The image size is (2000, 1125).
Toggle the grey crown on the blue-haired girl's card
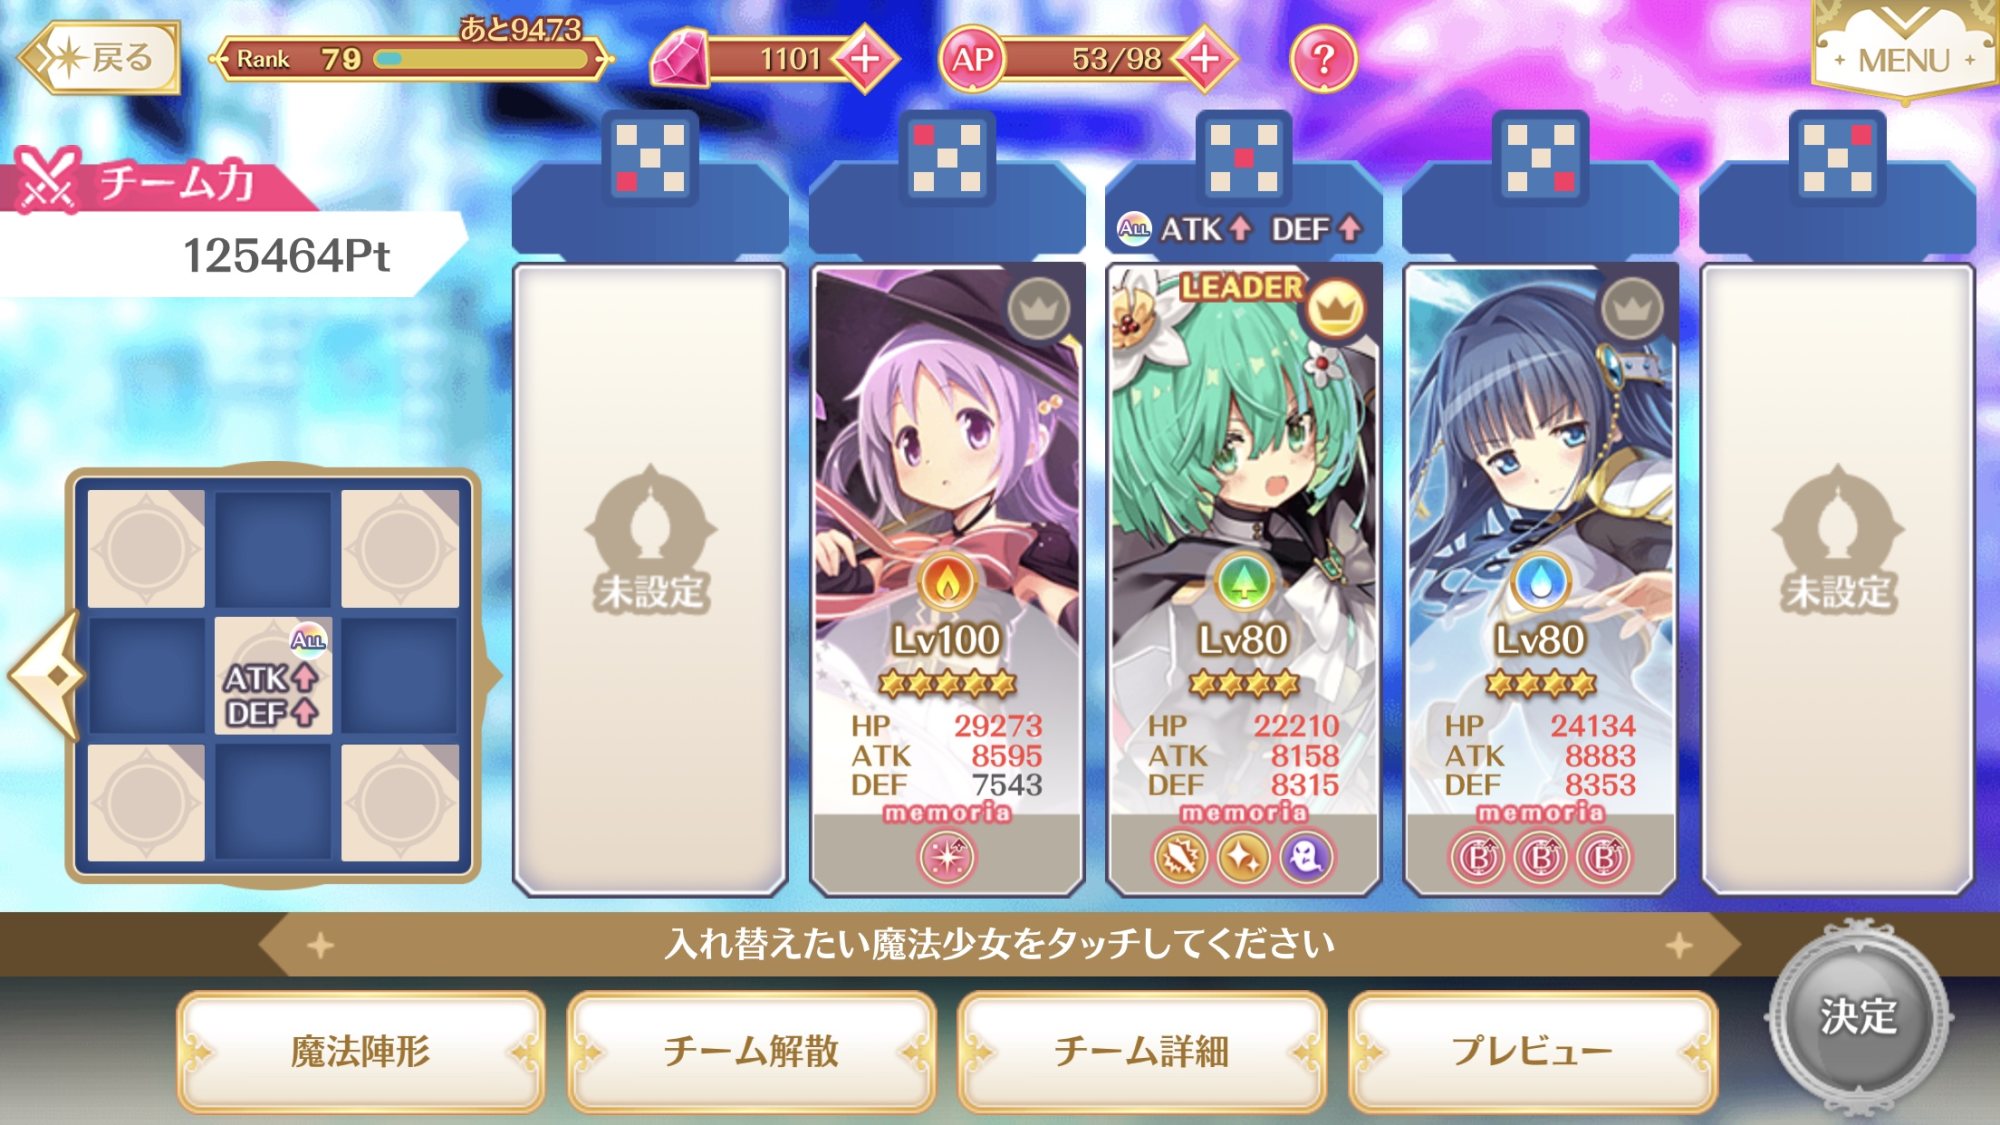1632,309
